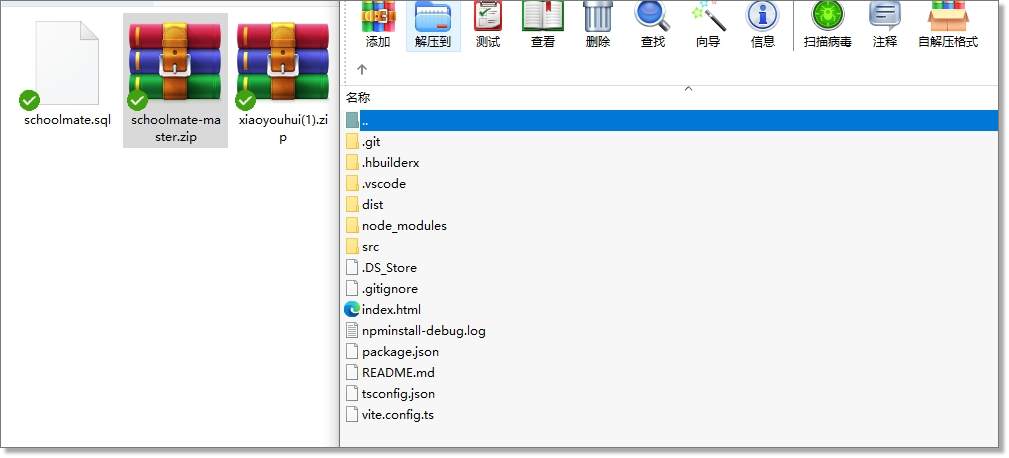
Task: Click the file icon of vite.config.ts
Action: pos(352,415)
